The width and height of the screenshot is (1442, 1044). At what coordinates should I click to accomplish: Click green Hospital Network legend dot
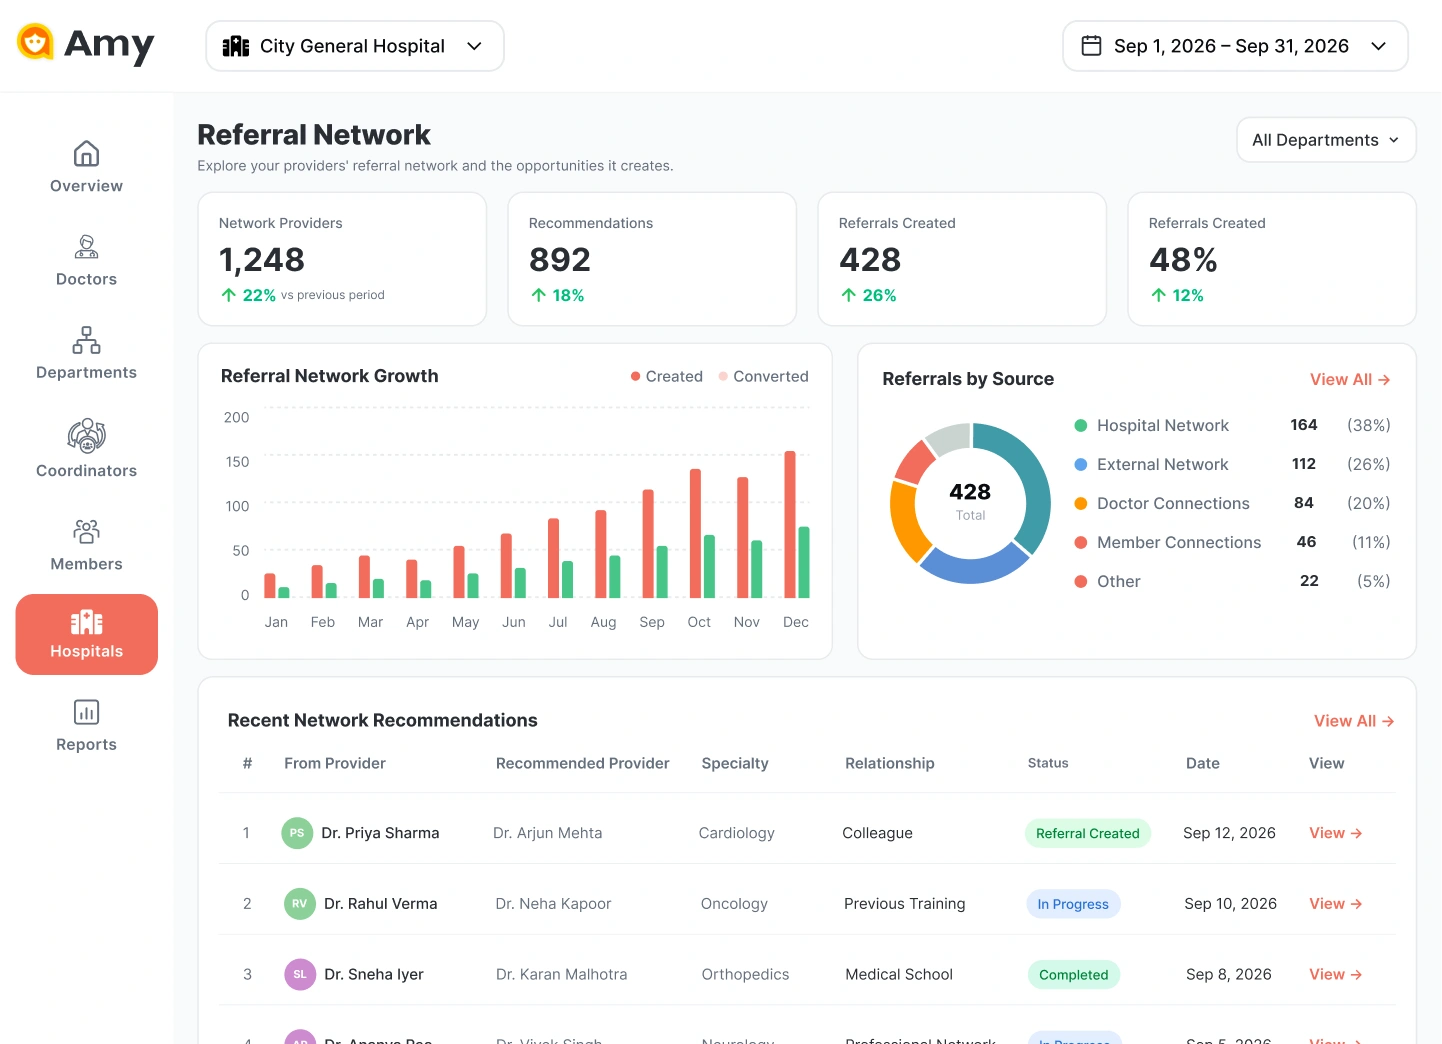1080,425
